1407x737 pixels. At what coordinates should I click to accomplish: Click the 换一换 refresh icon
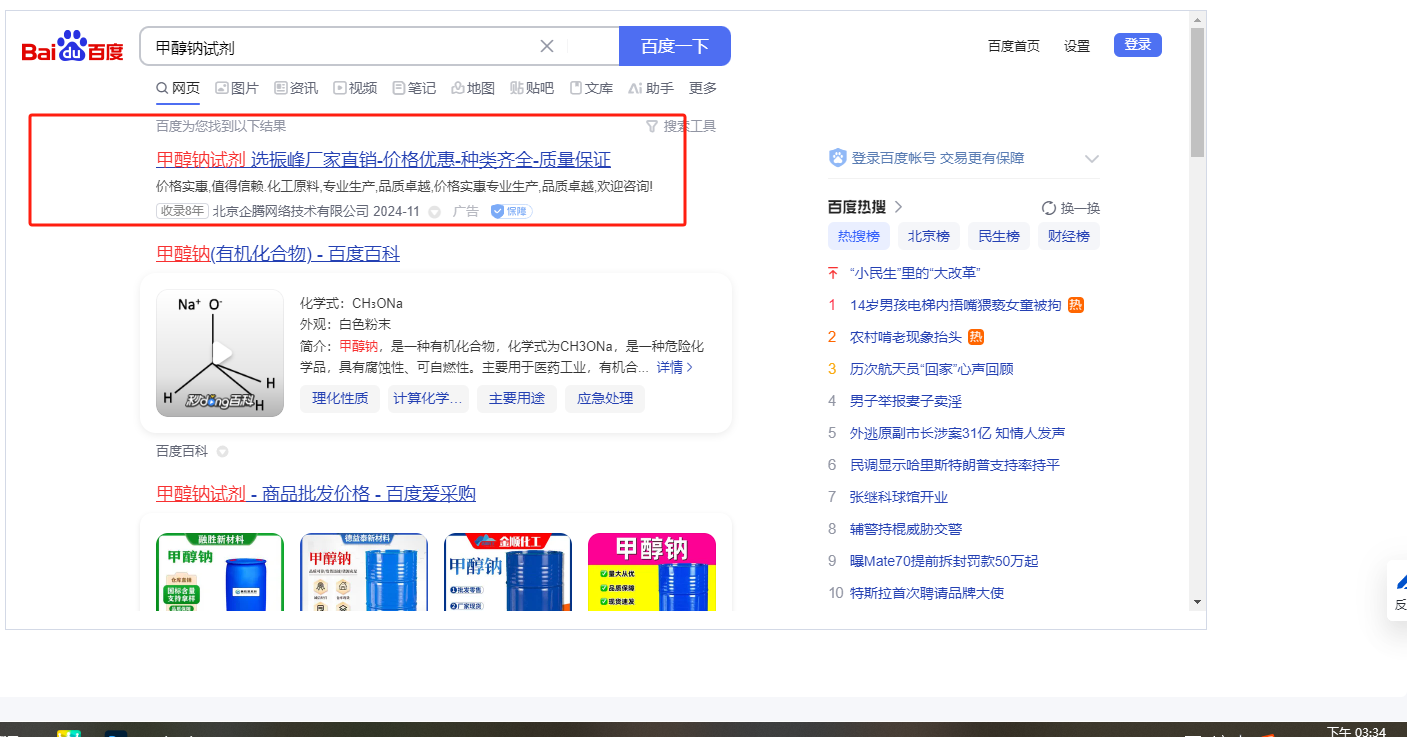pos(1048,208)
